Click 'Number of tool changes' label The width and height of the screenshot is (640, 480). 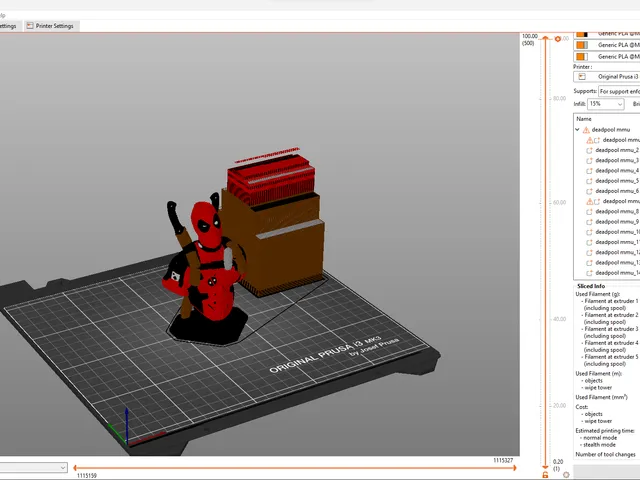coord(605,454)
